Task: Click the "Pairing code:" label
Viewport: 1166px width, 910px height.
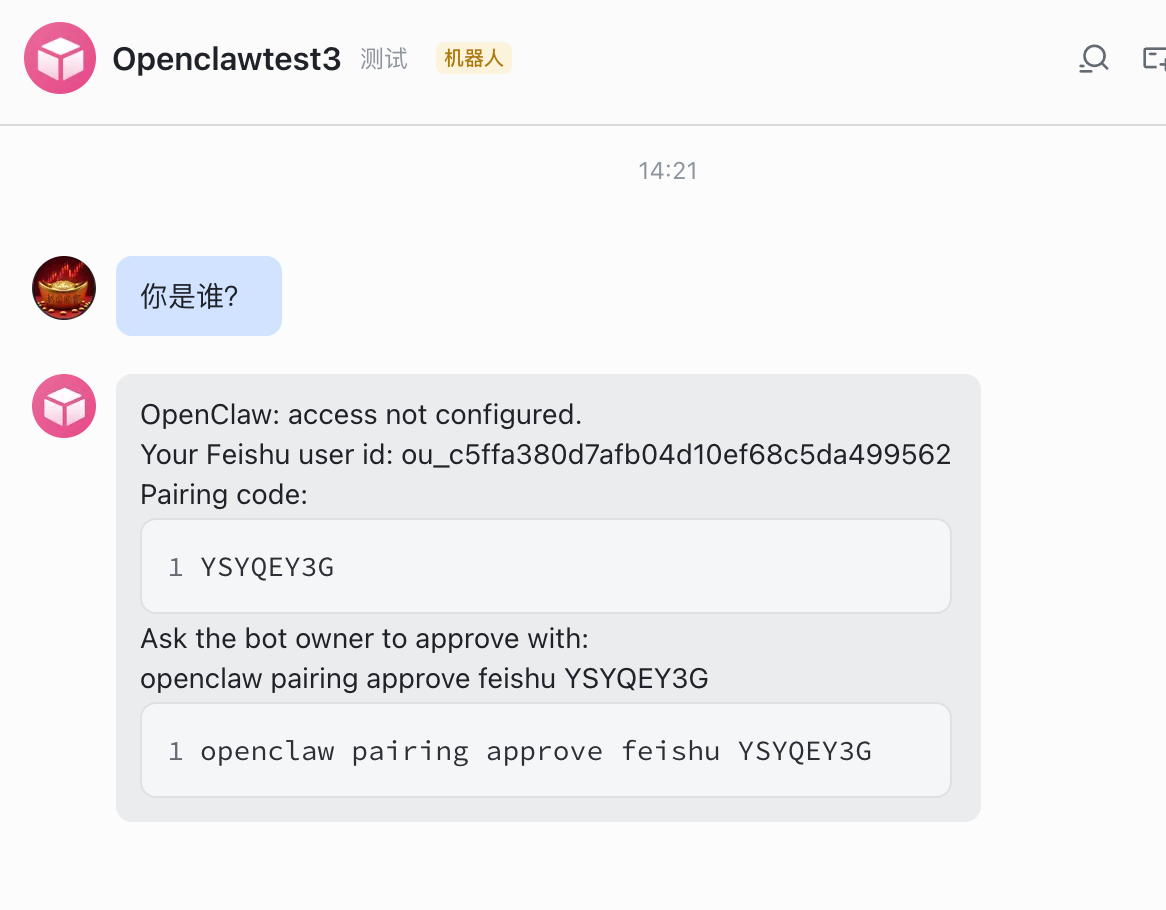Action: click(x=224, y=495)
